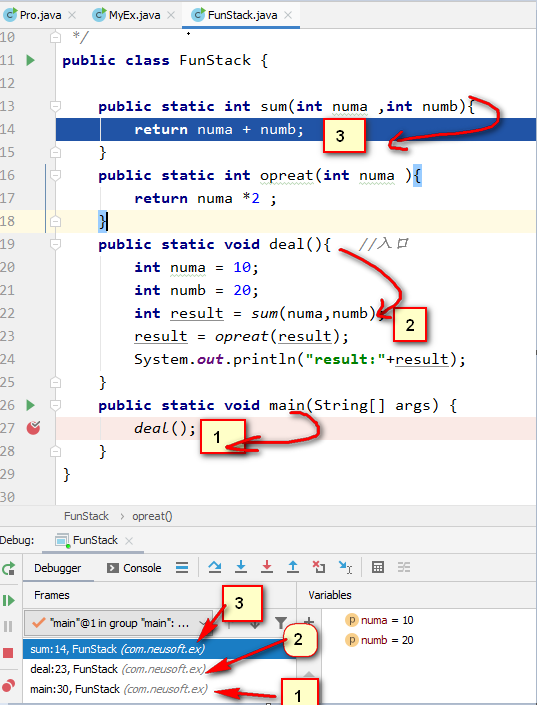This screenshot has height=705, width=537.
Task: Toggle the breakpoint on line 27
Action: [33, 428]
